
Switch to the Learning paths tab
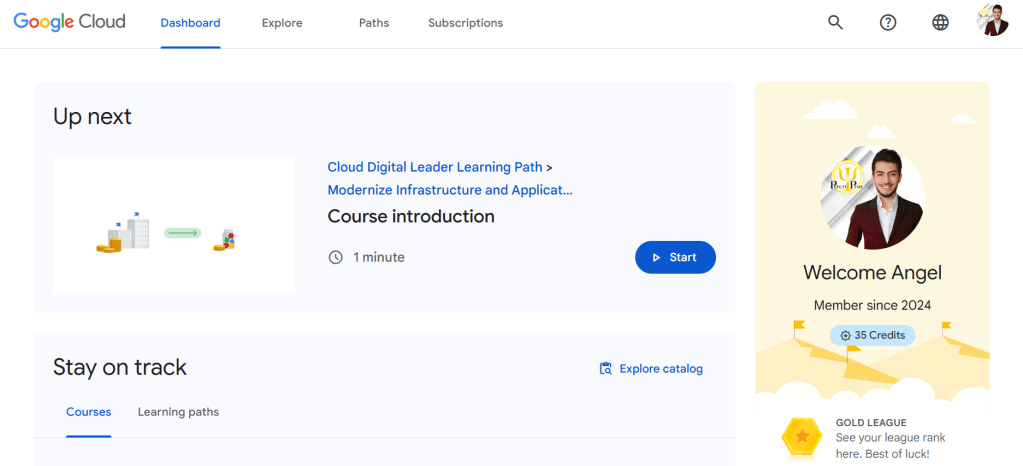coord(178,412)
